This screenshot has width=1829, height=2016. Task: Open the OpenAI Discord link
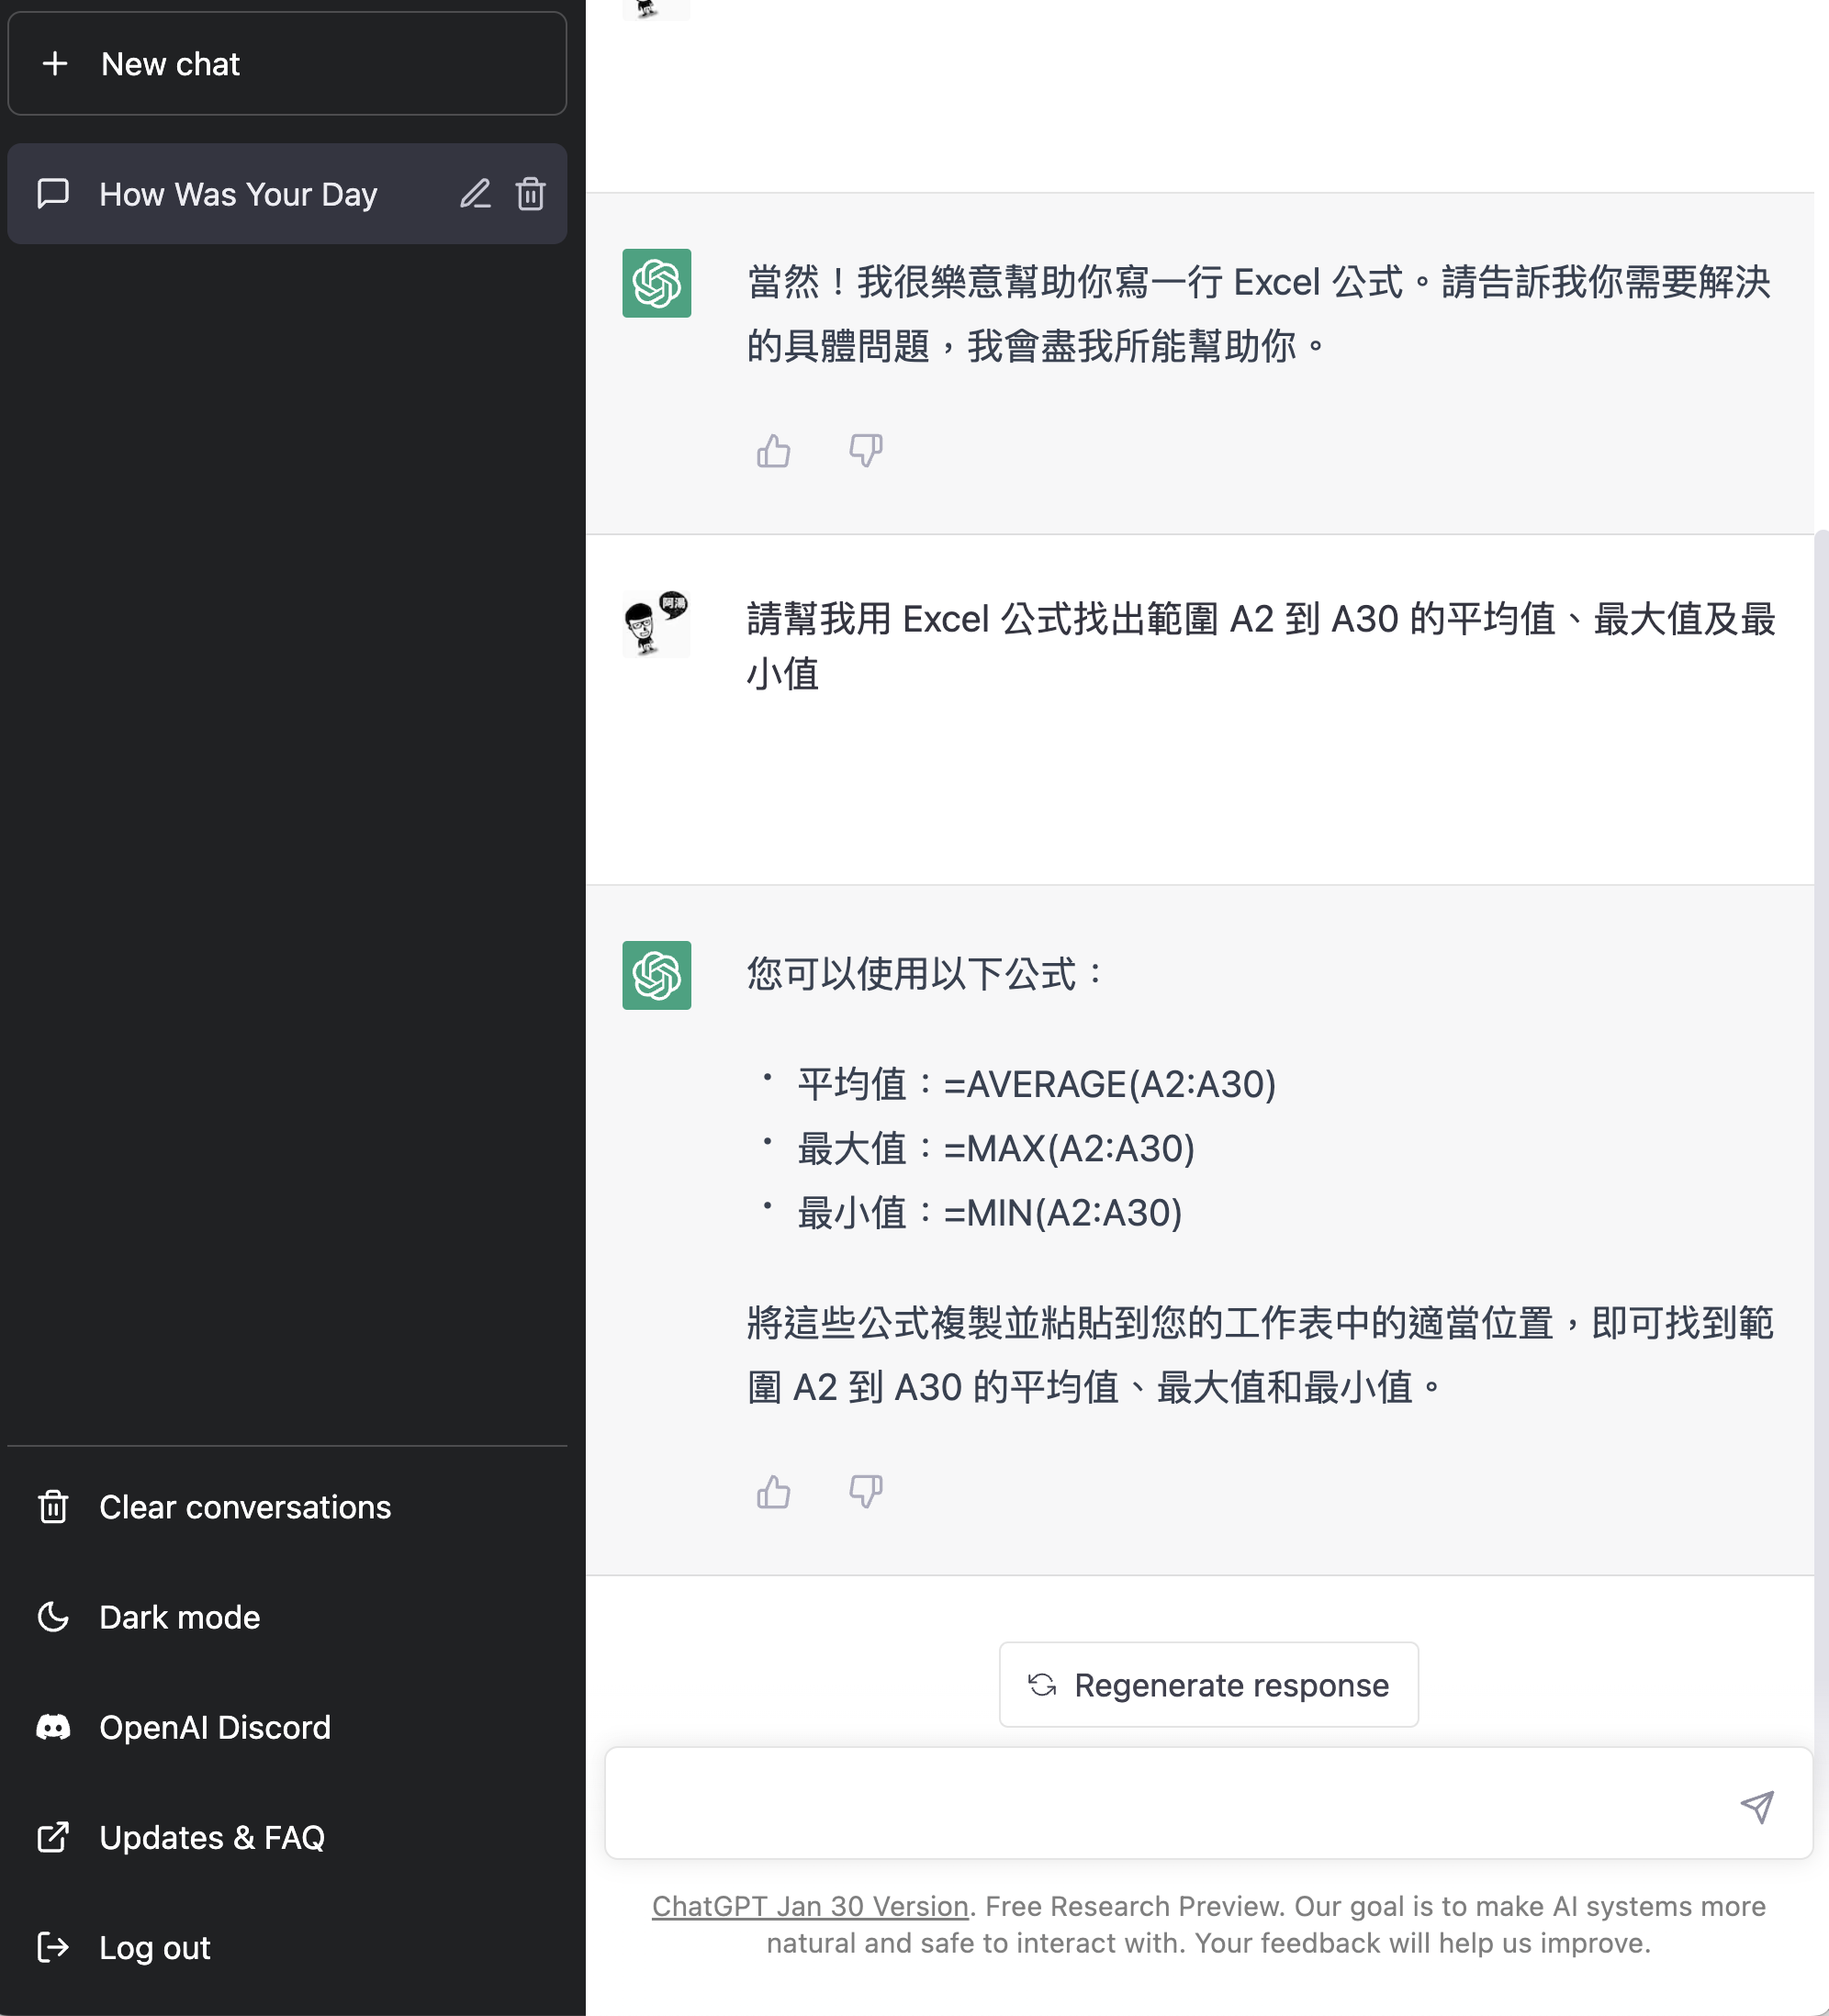coord(214,1727)
